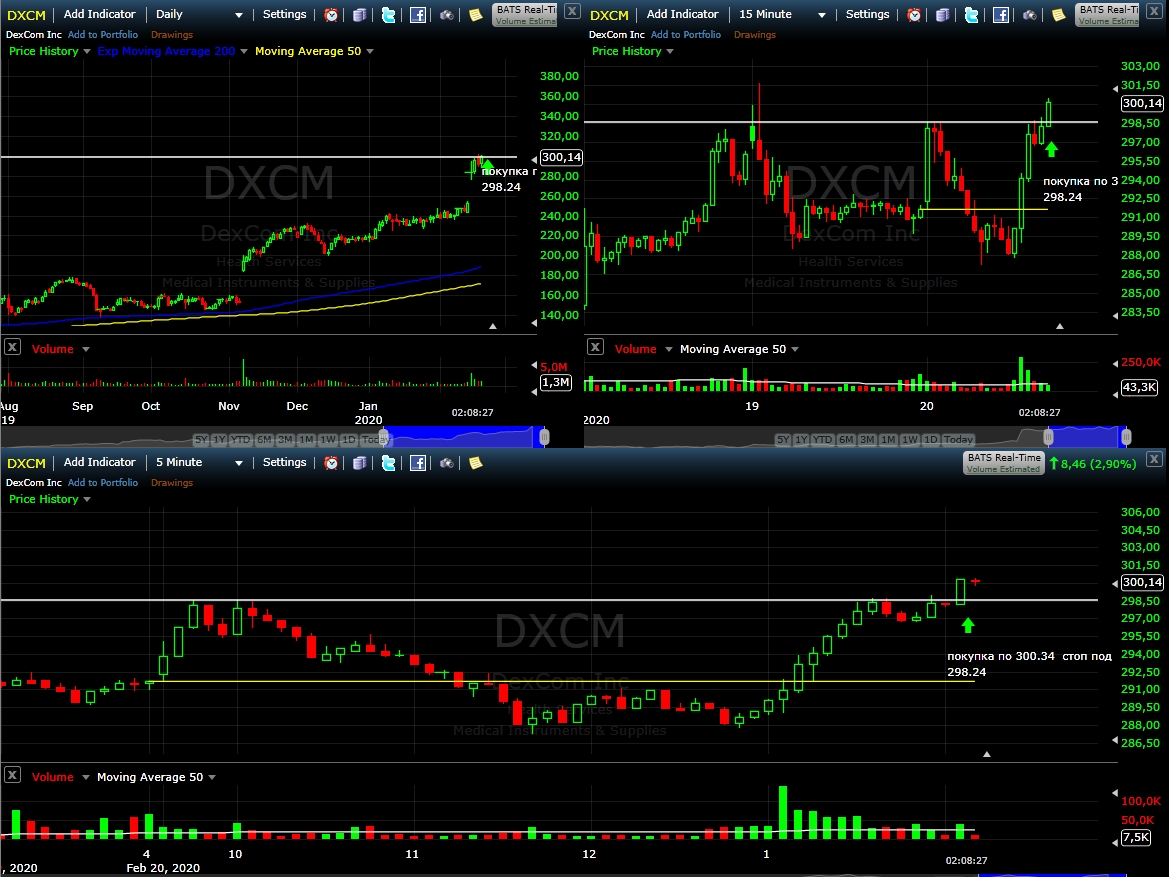Viewport: 1169px width, 877px height.
Task: Close the Volume pane in the 15 Minute chart
Action: tap(595, 347)
